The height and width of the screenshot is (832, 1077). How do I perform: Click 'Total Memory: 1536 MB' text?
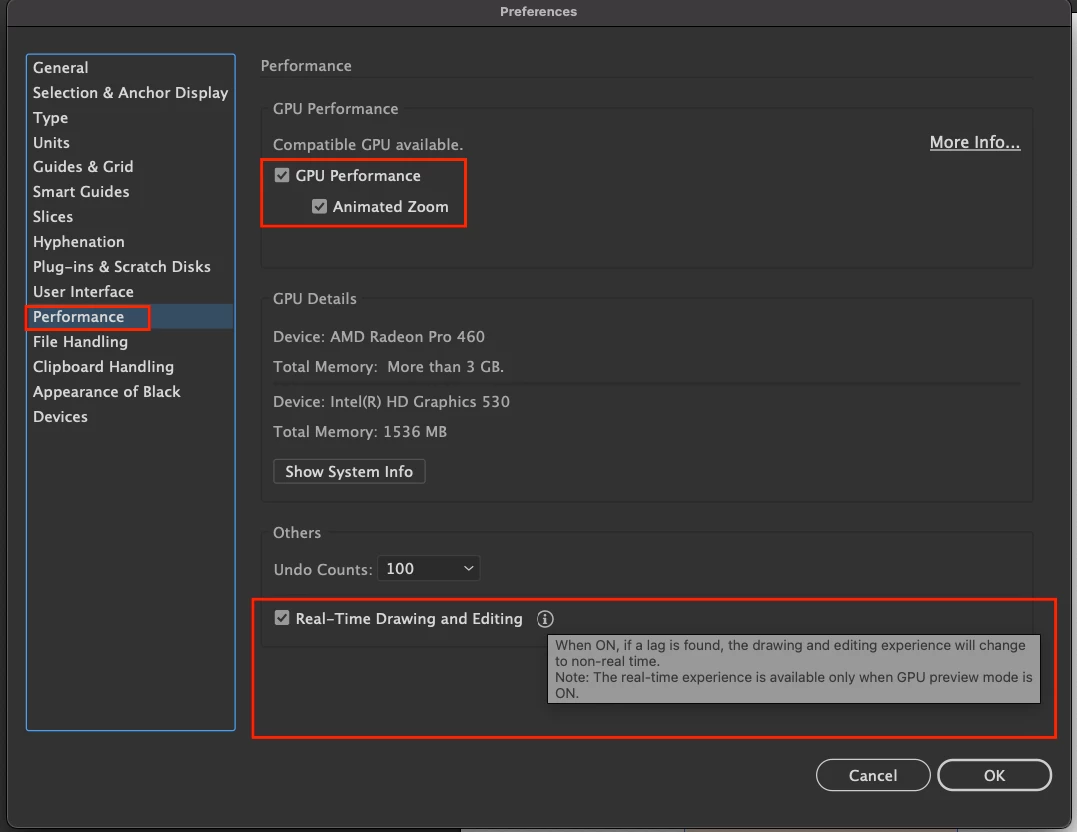(x=360, y=431)
